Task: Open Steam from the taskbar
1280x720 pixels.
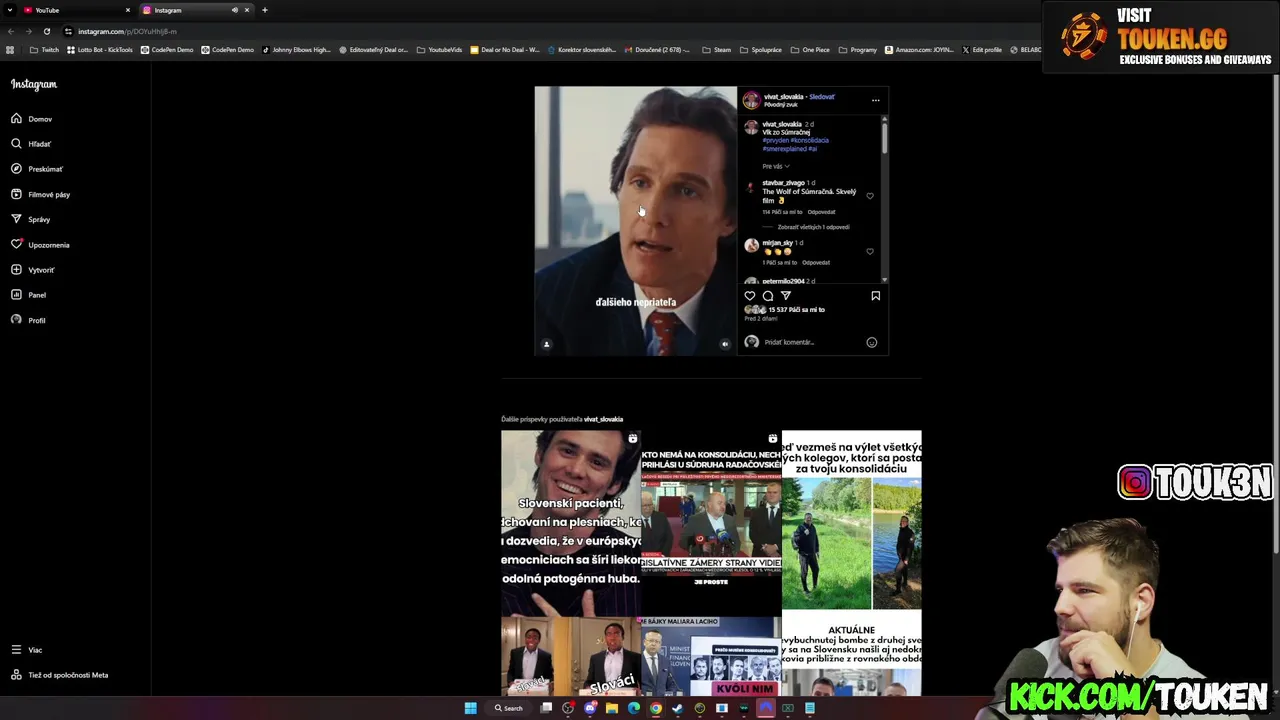Action: coord(678,708)
